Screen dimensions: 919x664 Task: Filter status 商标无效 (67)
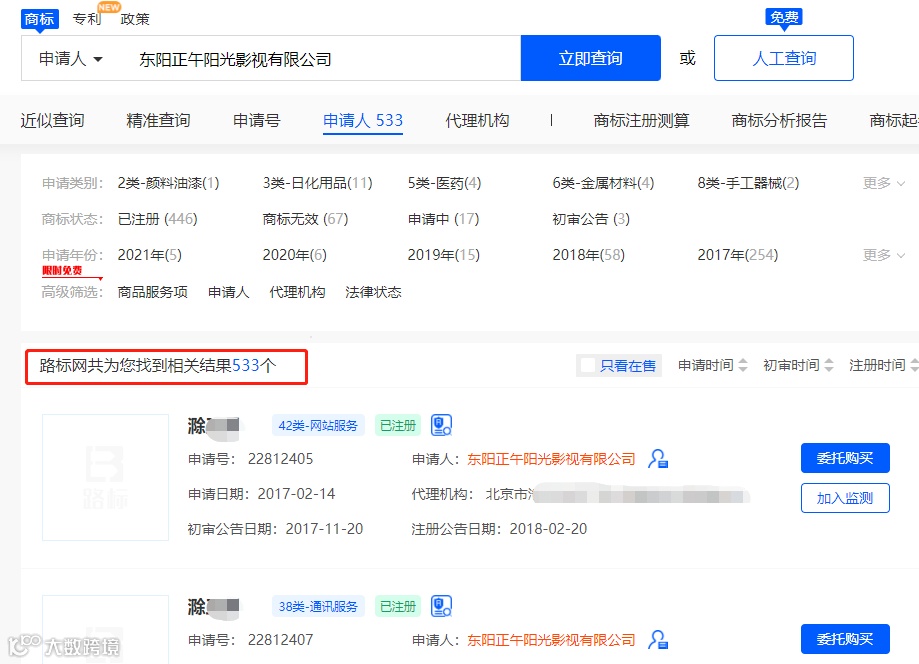click(305, 219)
